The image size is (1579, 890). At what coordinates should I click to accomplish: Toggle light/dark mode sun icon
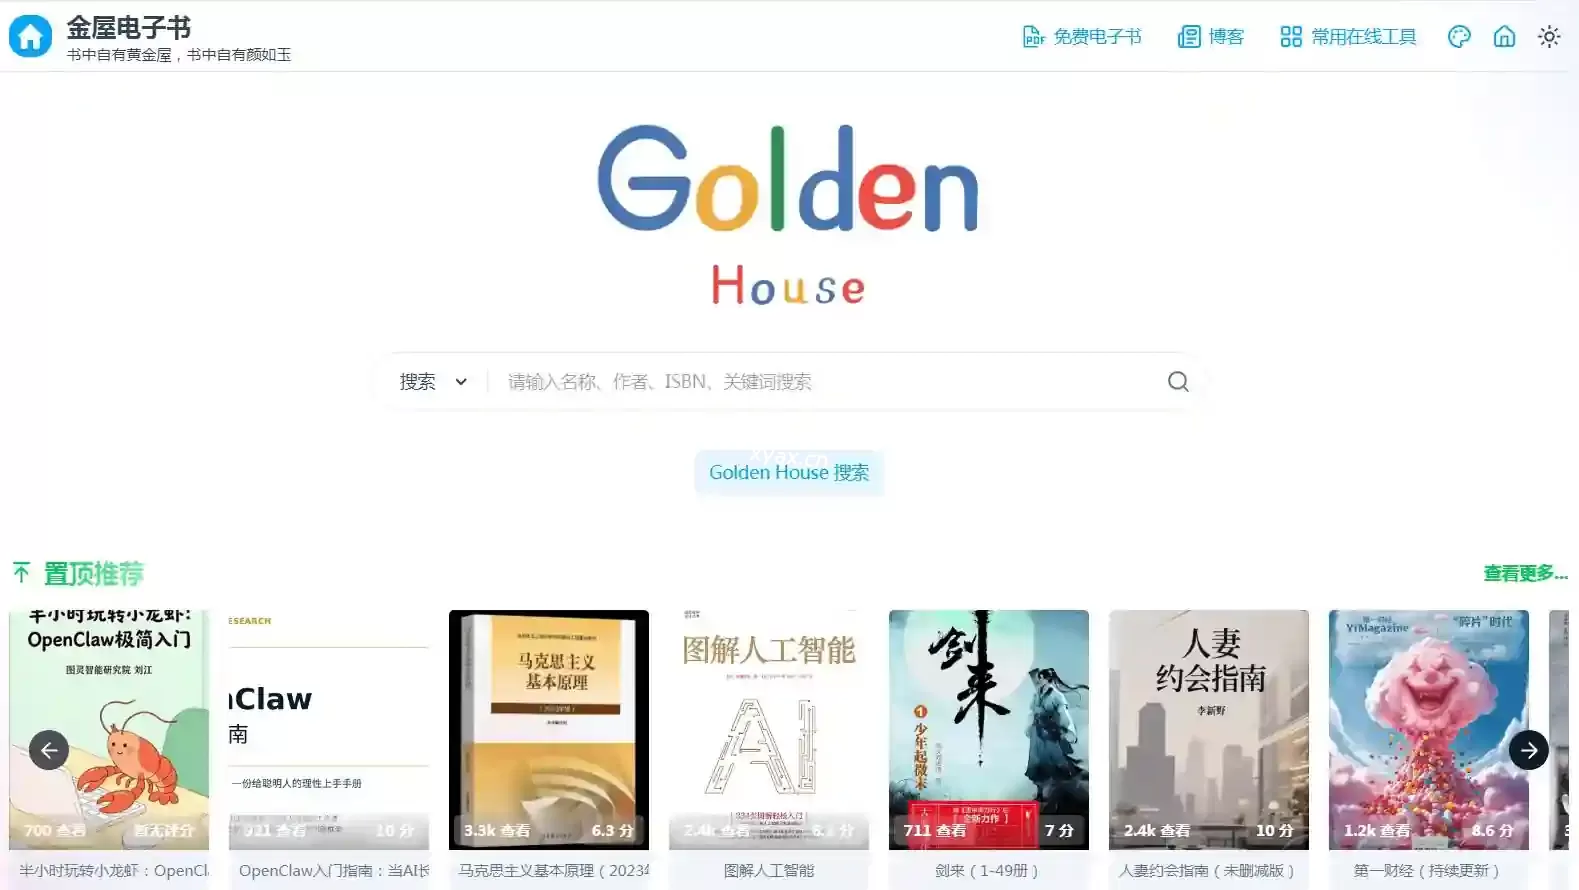(x=1549, y=37)
